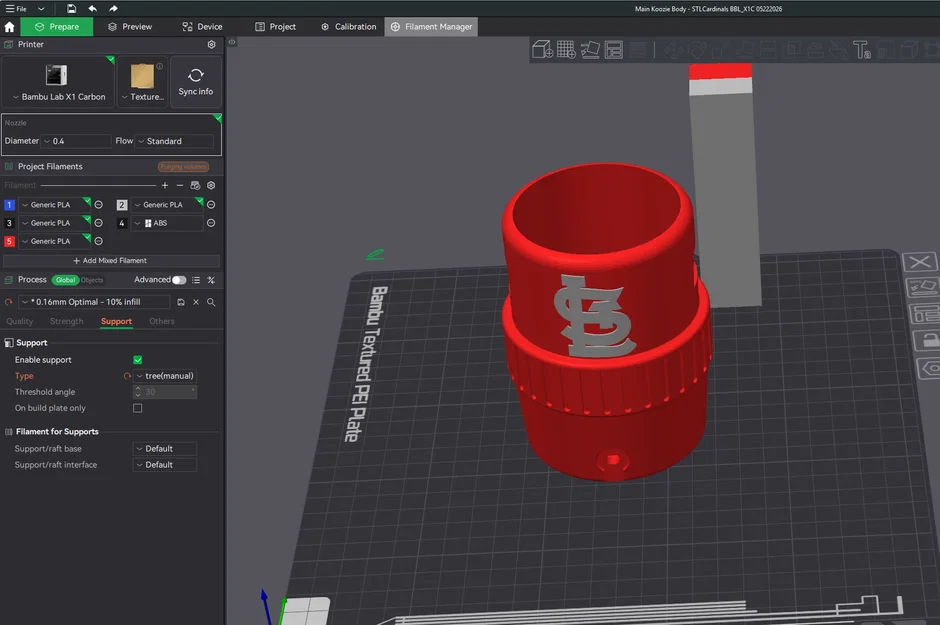The width and height of the screenshot is (940, 625).
Task: Delete filament 5 with its circled minus
Action: coord(98,241)
